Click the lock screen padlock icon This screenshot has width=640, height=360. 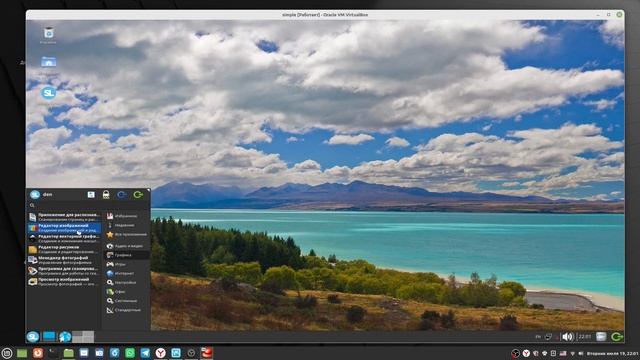[106, 195]
